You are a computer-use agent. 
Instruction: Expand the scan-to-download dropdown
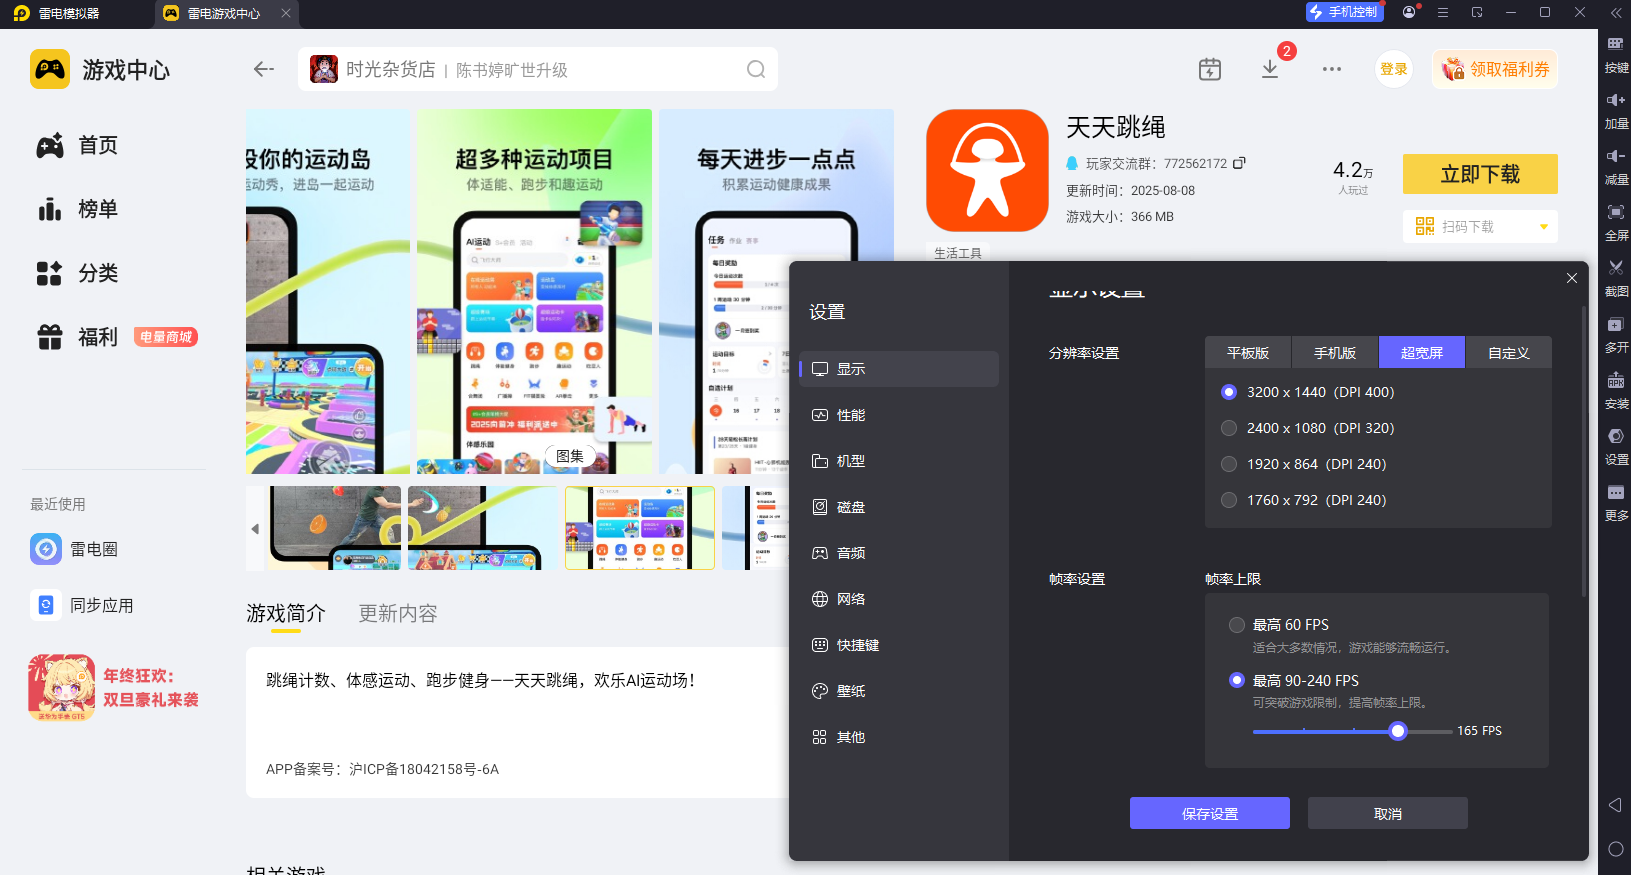point(1544,227)
